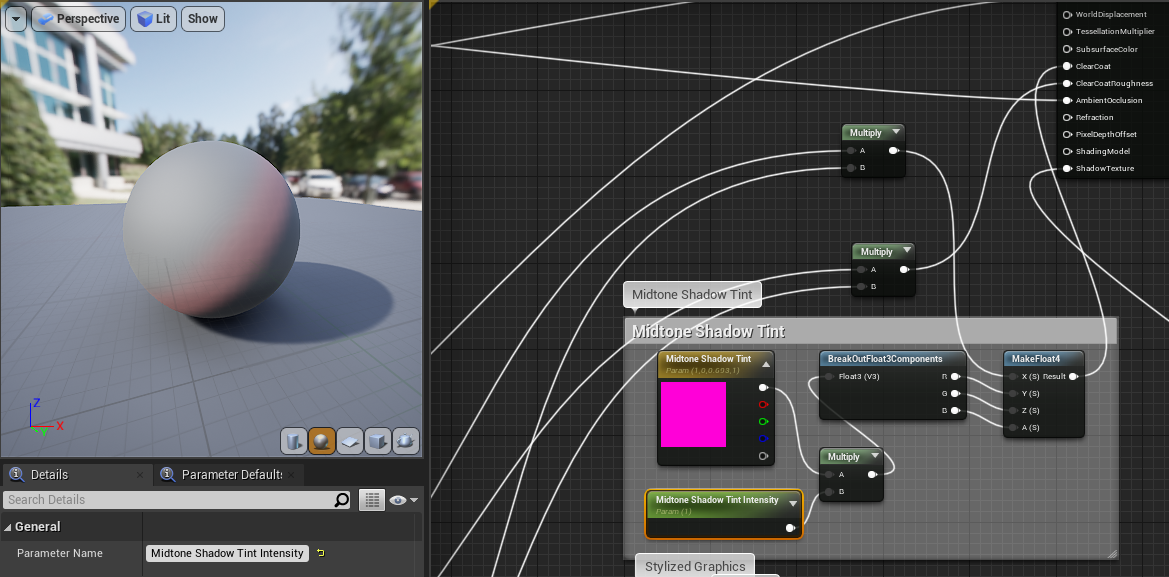Switch preview to plane mesh
Image resolution: width=1169 pixels, height=577 pixels.
pos(350,440)
